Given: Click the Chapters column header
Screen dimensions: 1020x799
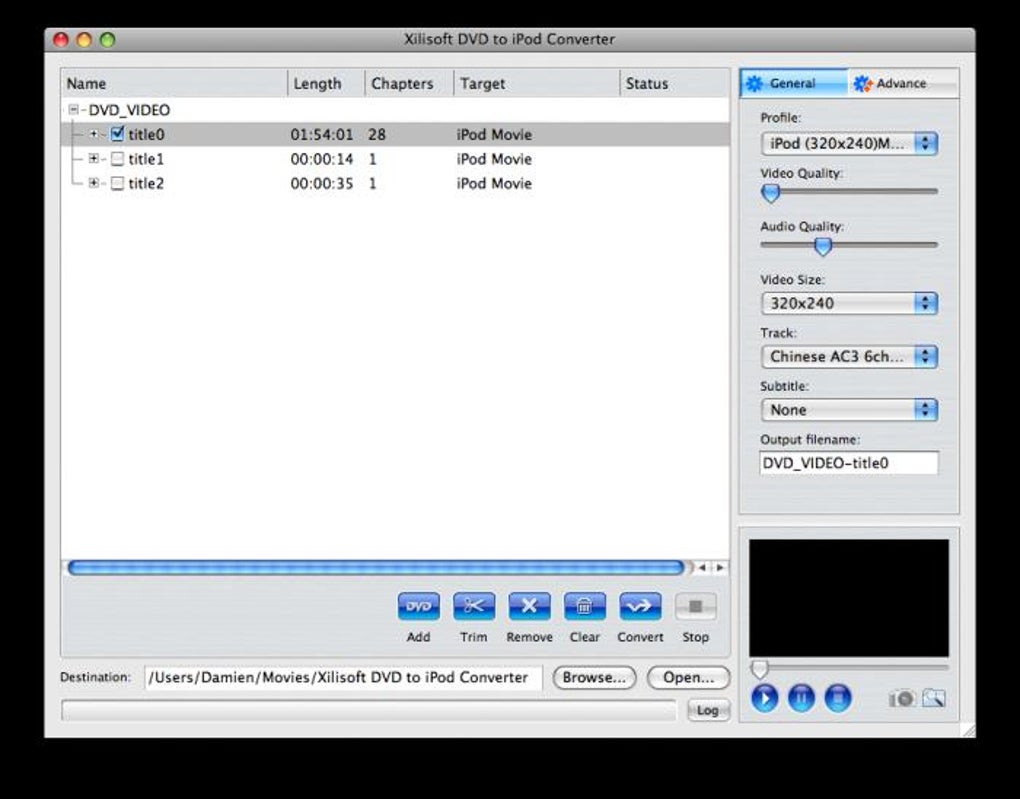Looking at the screenshot, I should coord(409,83).
